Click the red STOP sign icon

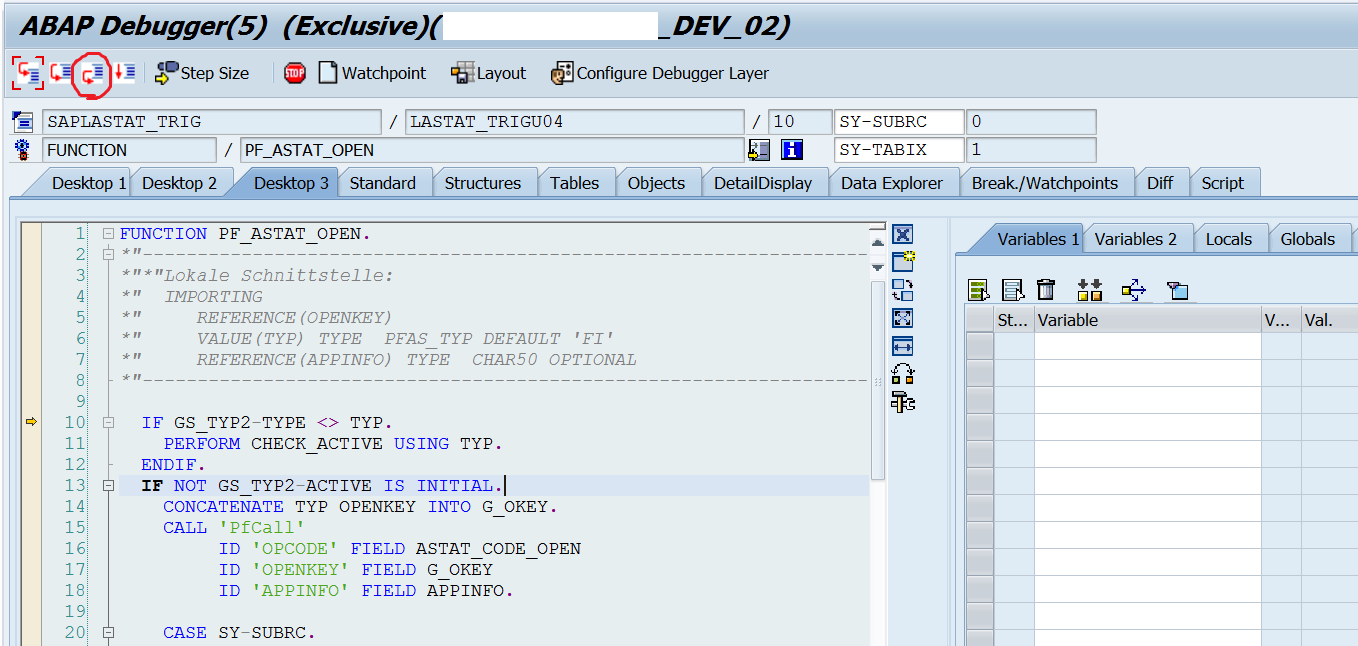[294, 73]
